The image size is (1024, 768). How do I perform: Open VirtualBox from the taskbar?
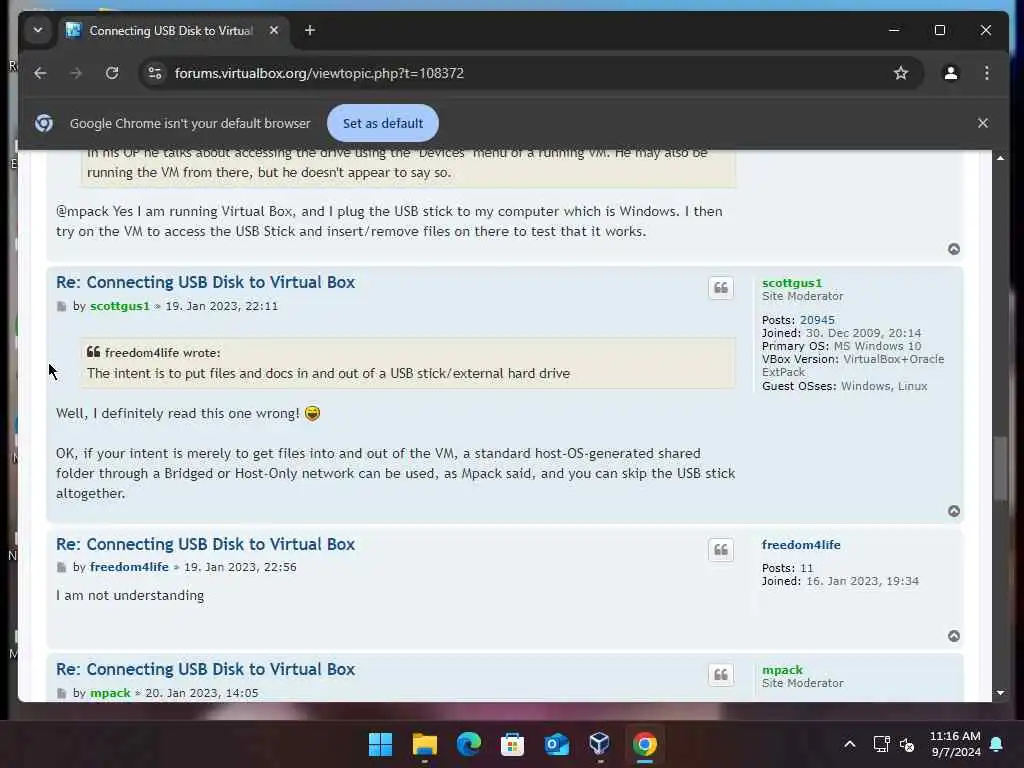600,744
